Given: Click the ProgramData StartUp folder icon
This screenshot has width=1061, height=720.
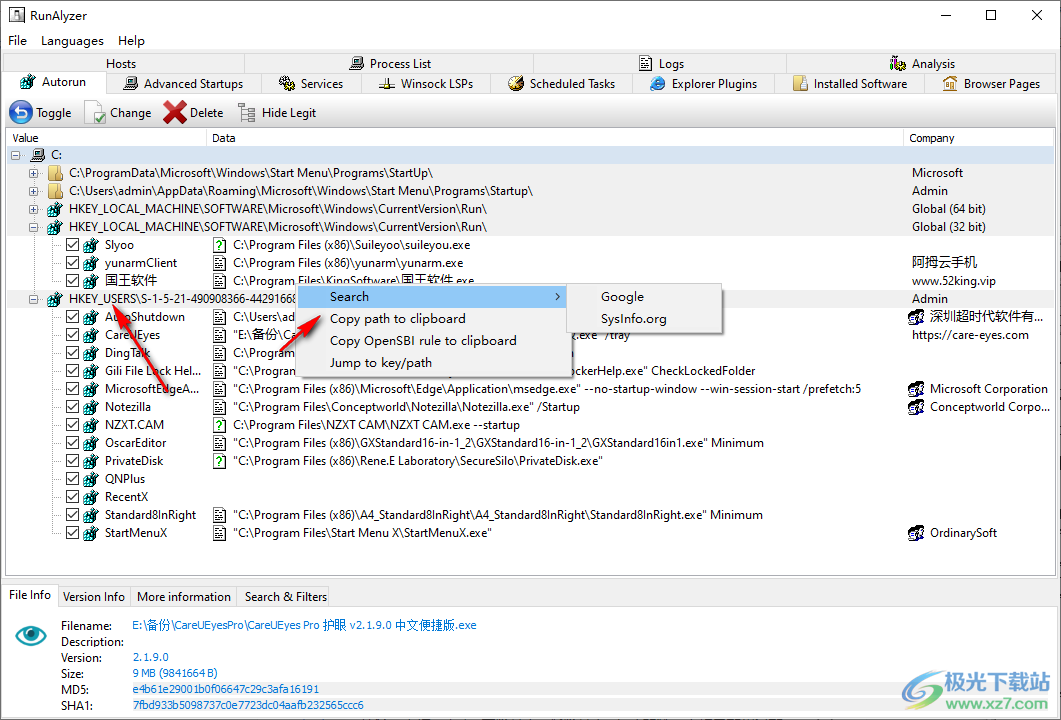Looking at the screenshot, I should 55,173.
